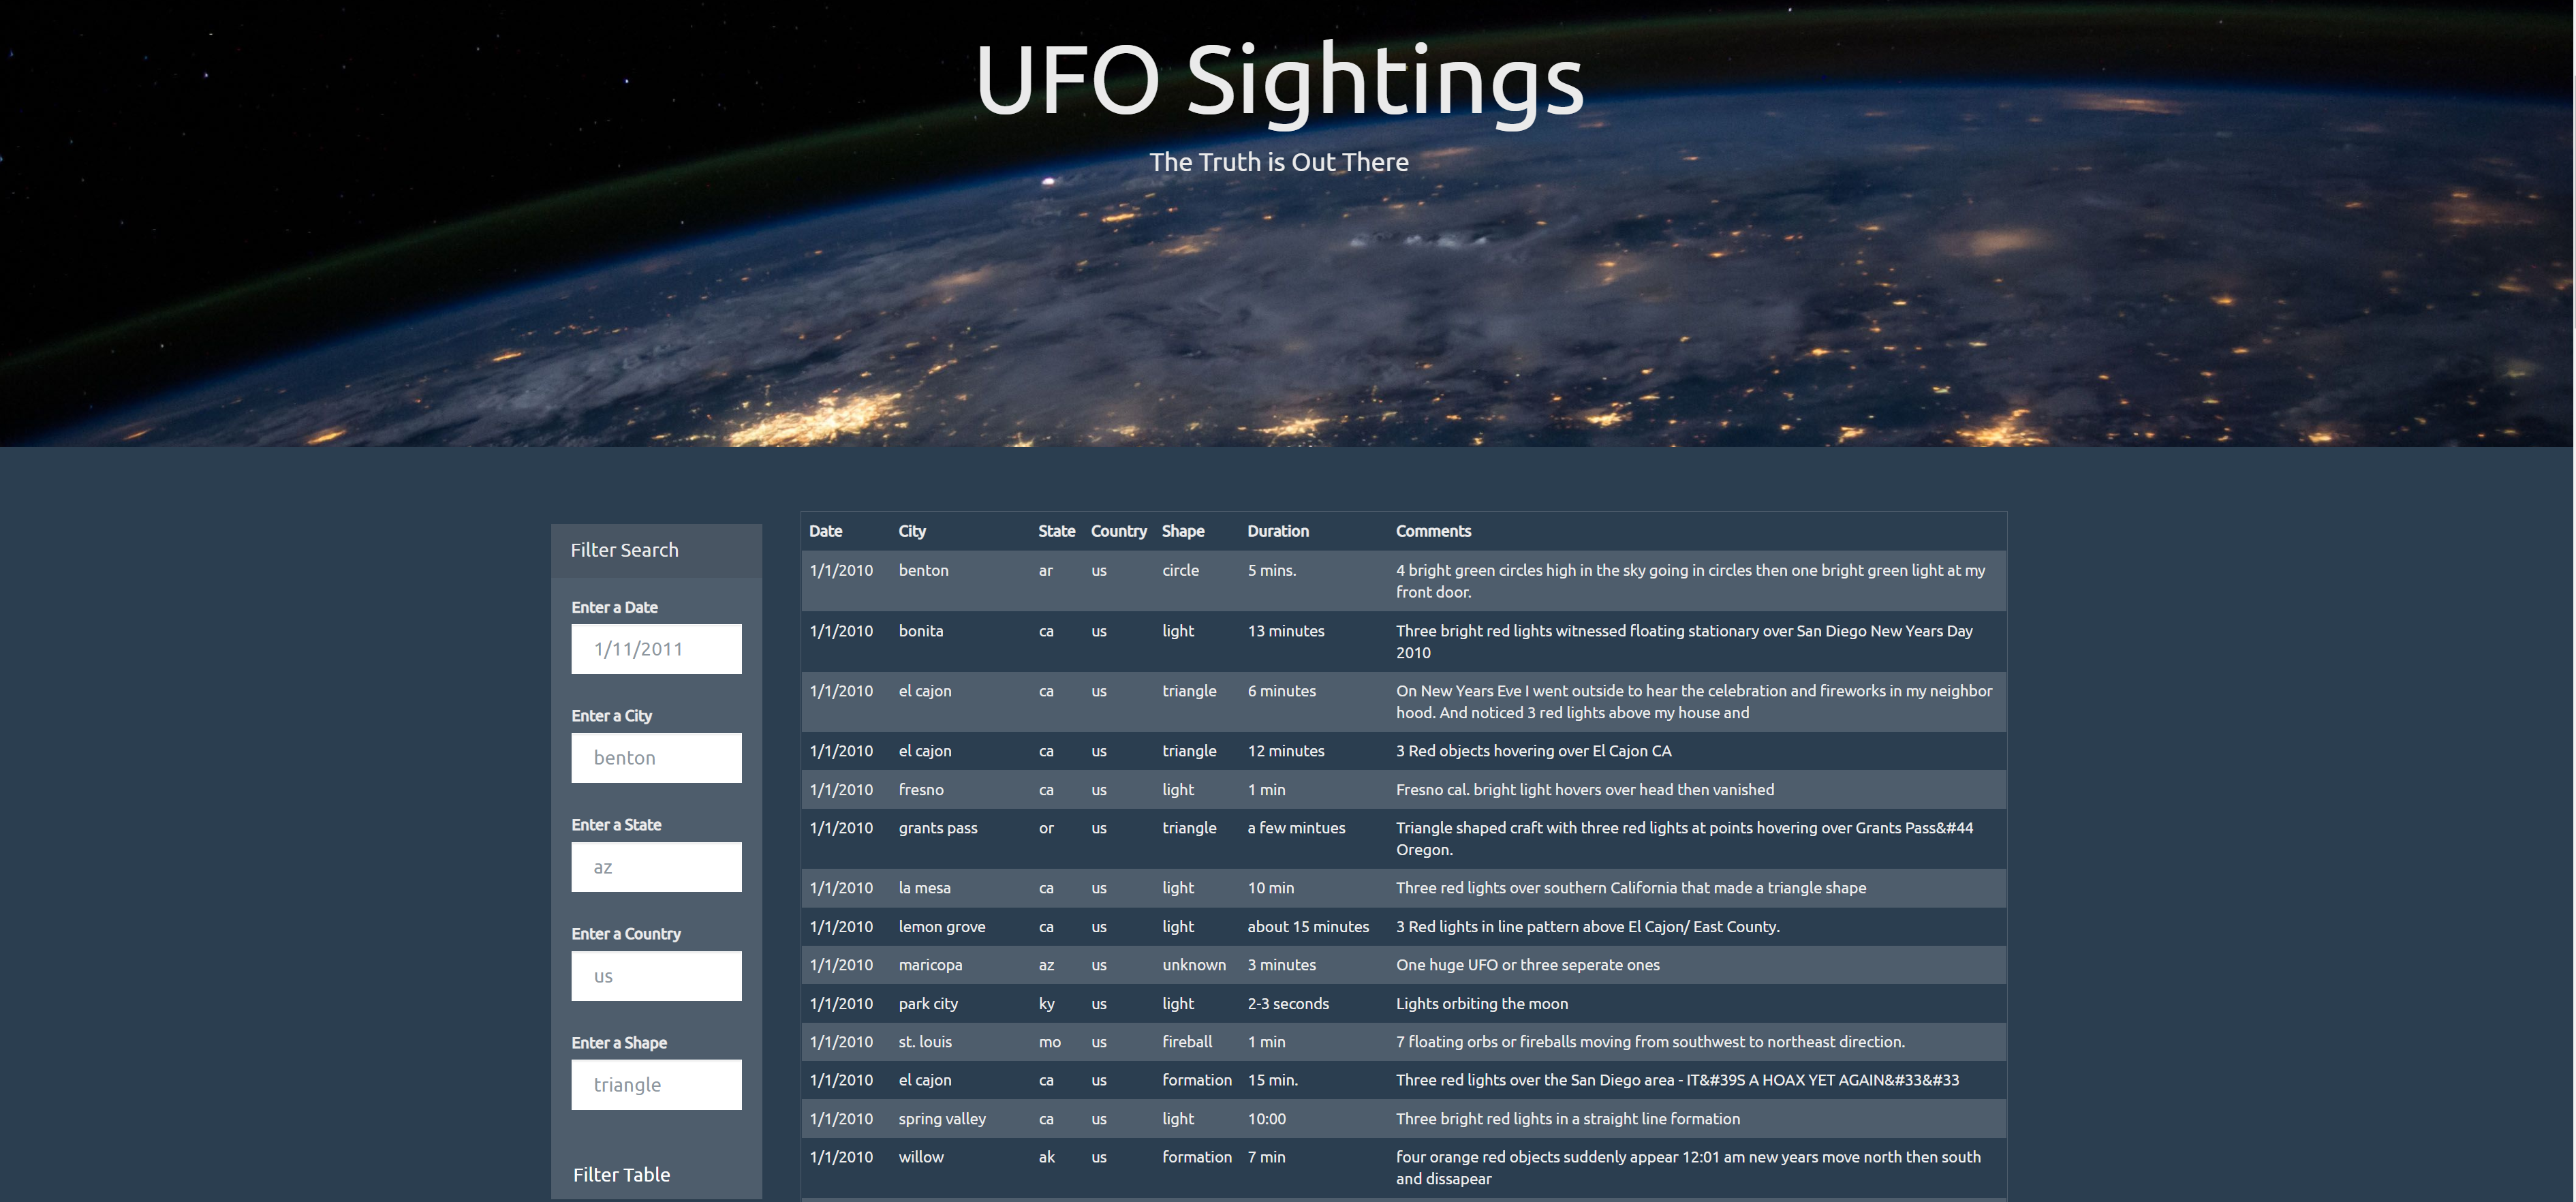Viewport: 2576px width, 1202px height.
Task: Select the park city cell
Action: [928, 1004]
